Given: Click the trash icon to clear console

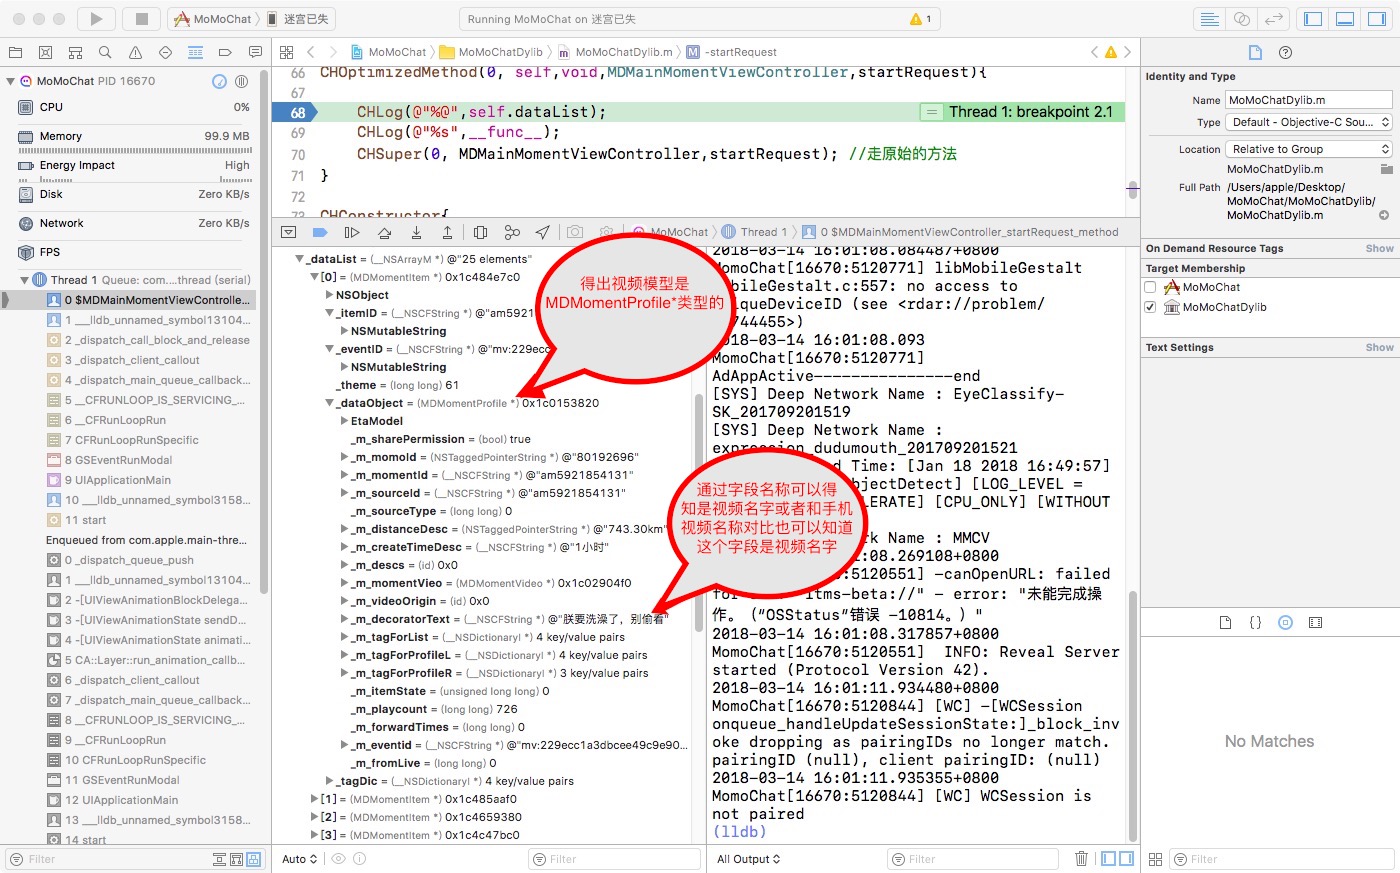Looking at the screenshot, I should point(1081,859).
